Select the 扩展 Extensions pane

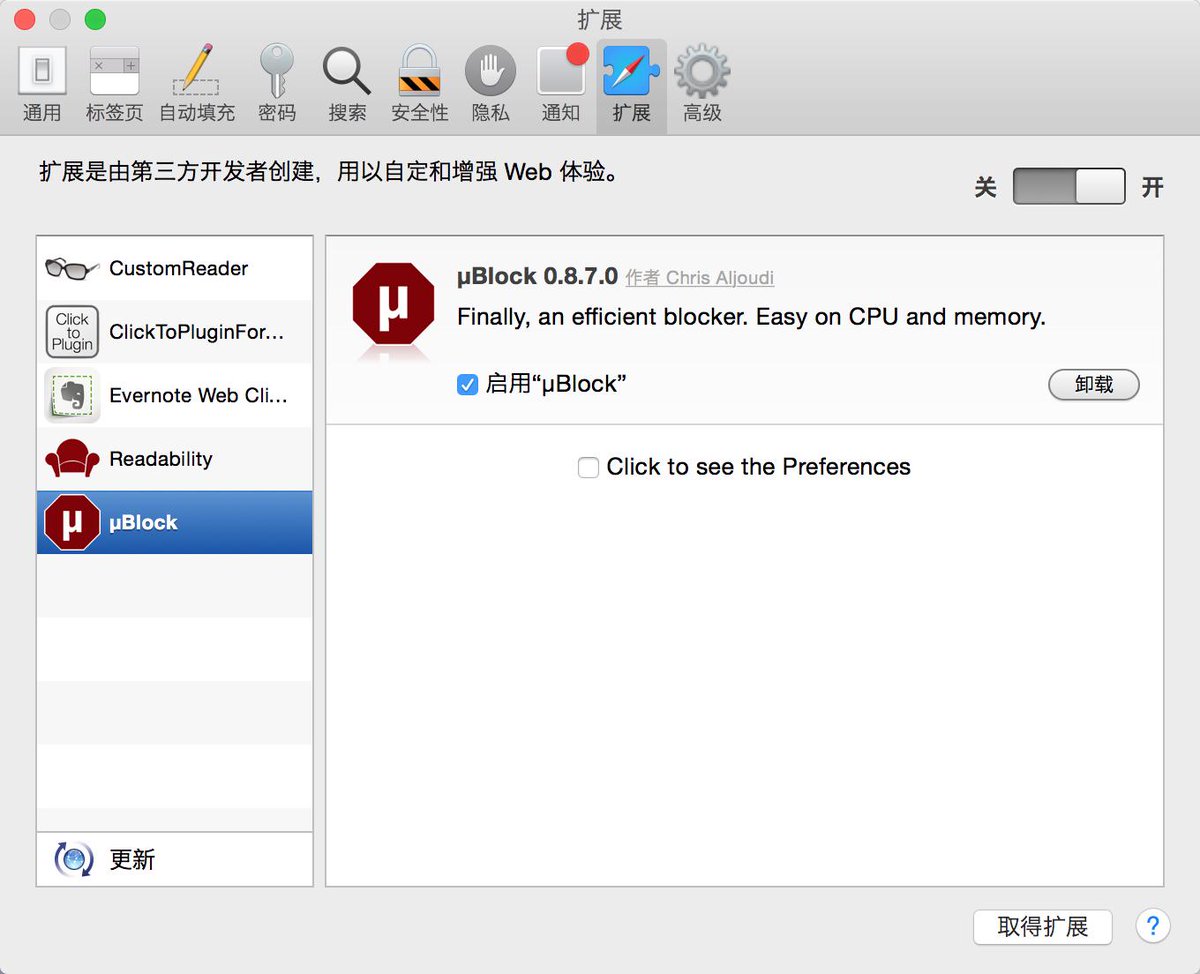[x=631, y=85]
